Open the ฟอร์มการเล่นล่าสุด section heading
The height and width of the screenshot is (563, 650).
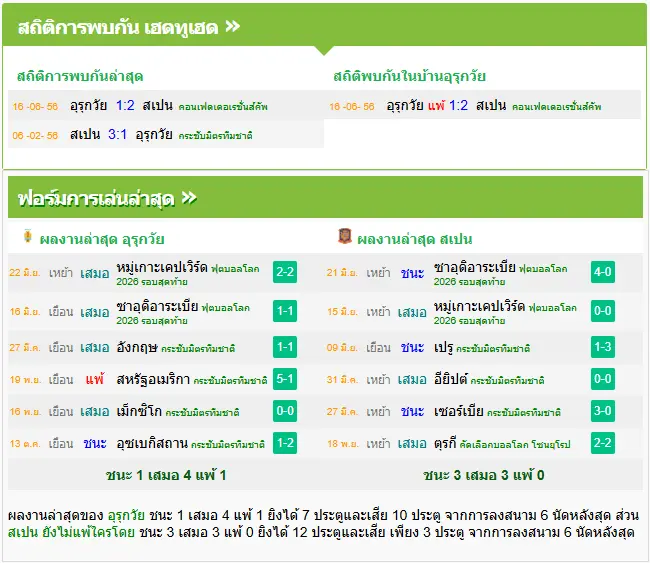pos(96,199)
